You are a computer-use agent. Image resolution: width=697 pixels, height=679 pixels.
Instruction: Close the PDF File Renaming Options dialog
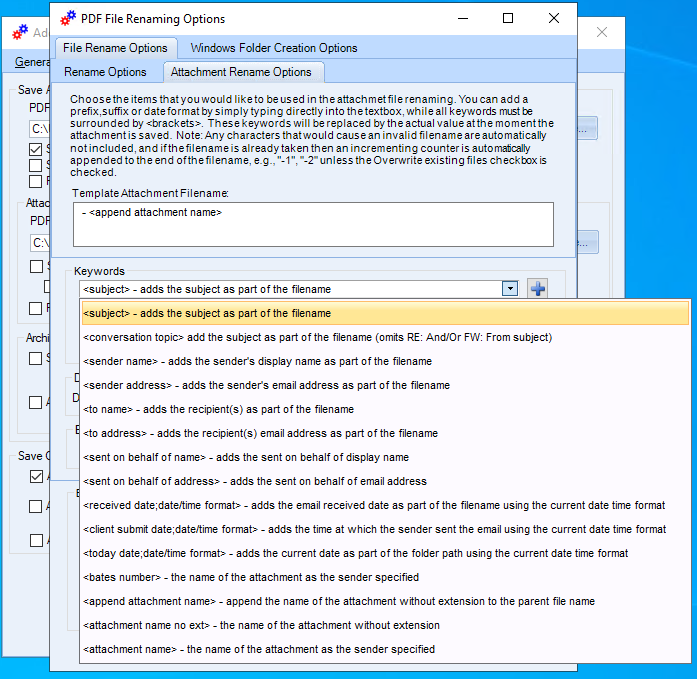pyautogui.click(x=553, y=18)
